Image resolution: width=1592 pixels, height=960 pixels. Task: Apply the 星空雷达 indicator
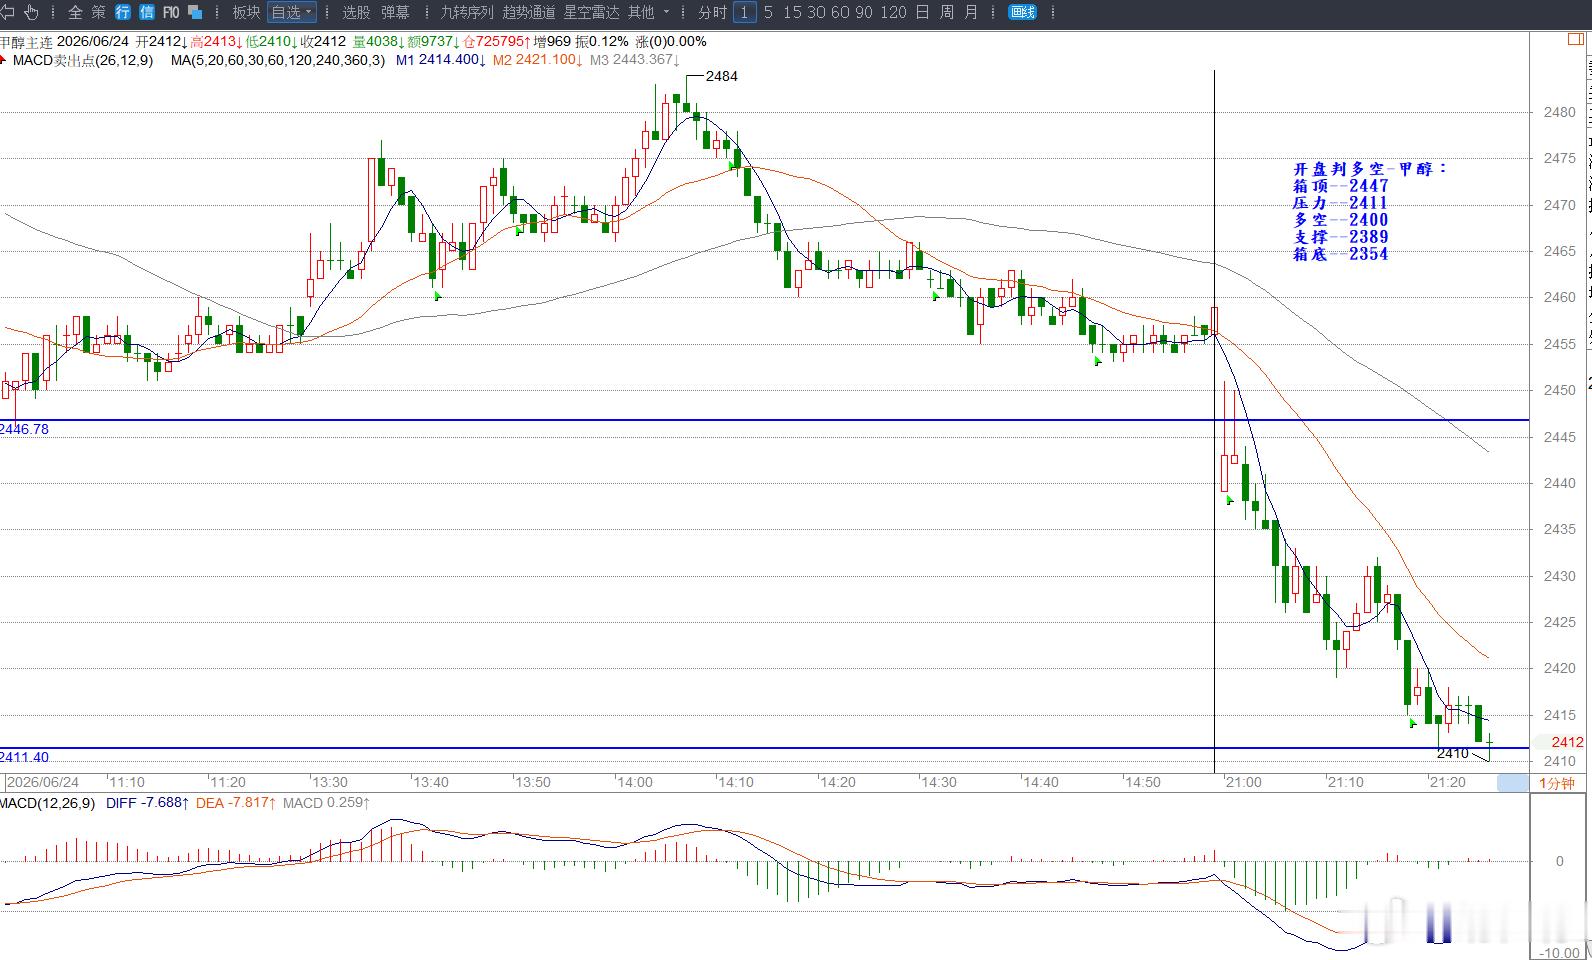[x=592, y=12]
